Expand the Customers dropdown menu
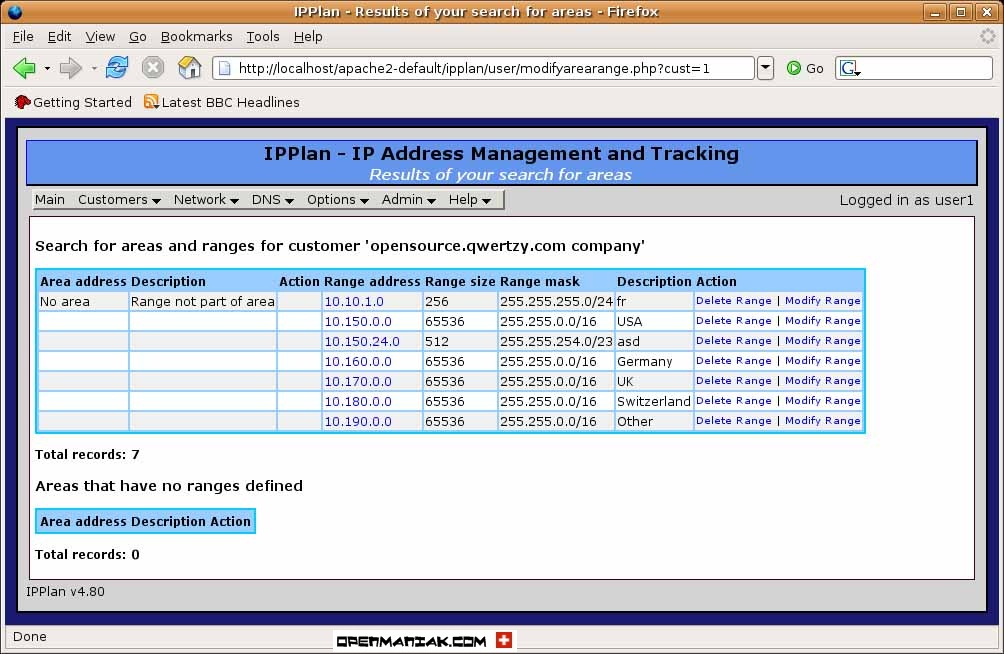The image size is (1004, 654). [119, 200]
